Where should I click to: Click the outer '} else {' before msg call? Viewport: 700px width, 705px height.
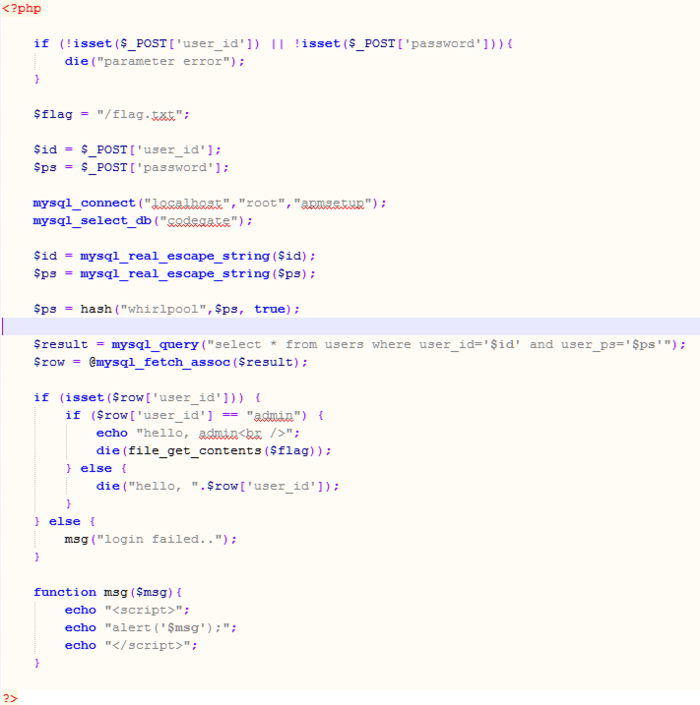tap(64, 522)
